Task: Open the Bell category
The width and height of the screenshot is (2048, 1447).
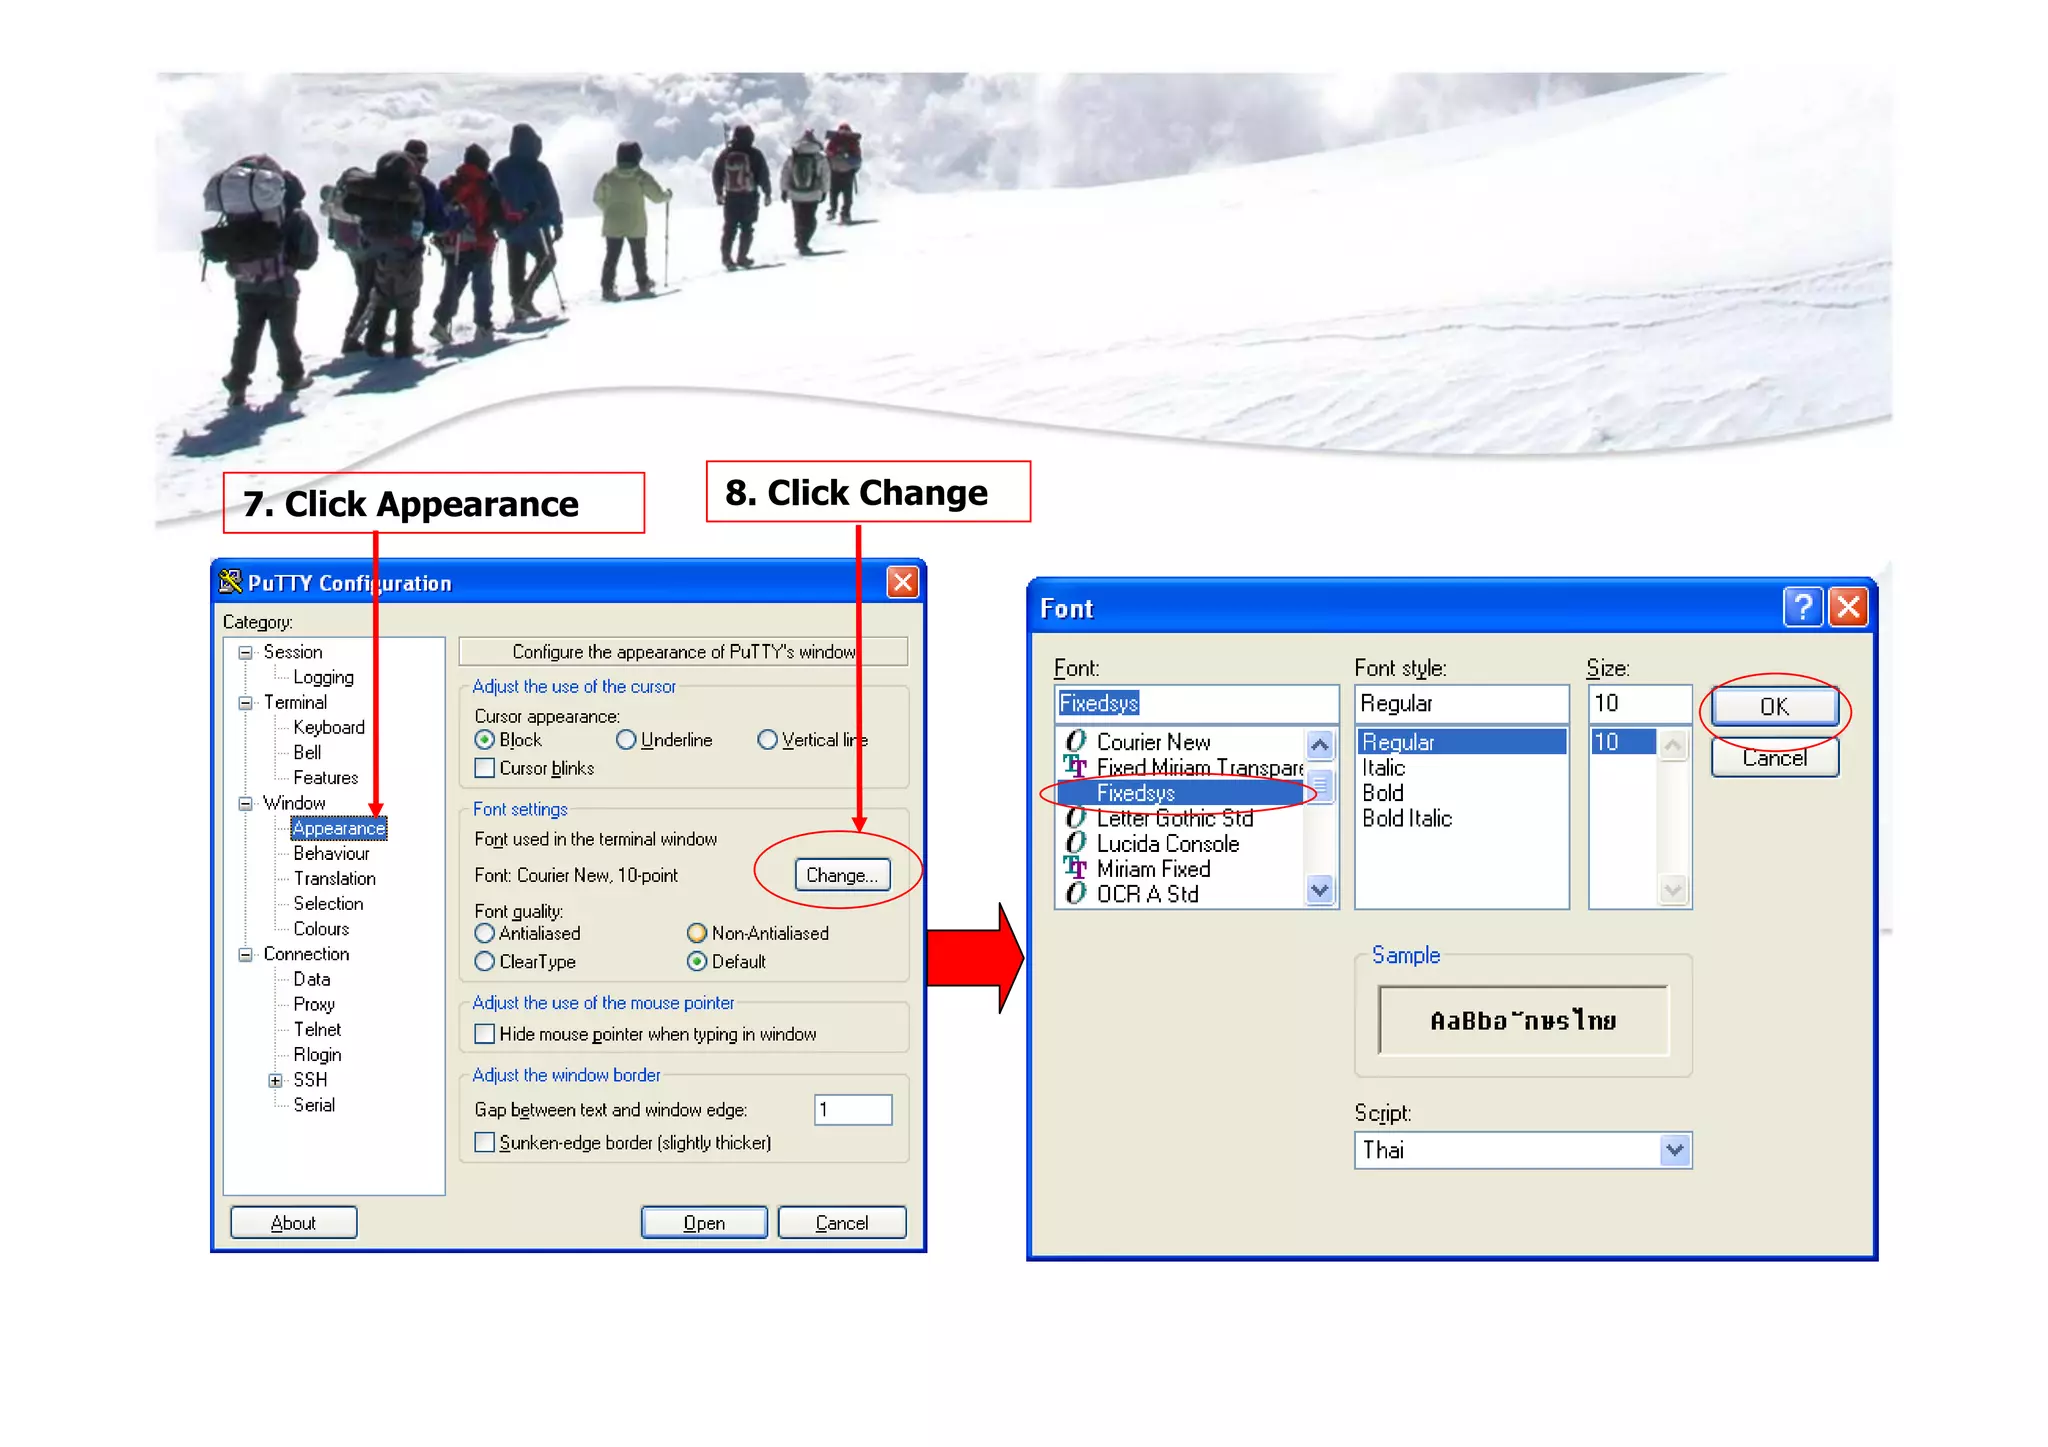Action: (x=307, y=752)
